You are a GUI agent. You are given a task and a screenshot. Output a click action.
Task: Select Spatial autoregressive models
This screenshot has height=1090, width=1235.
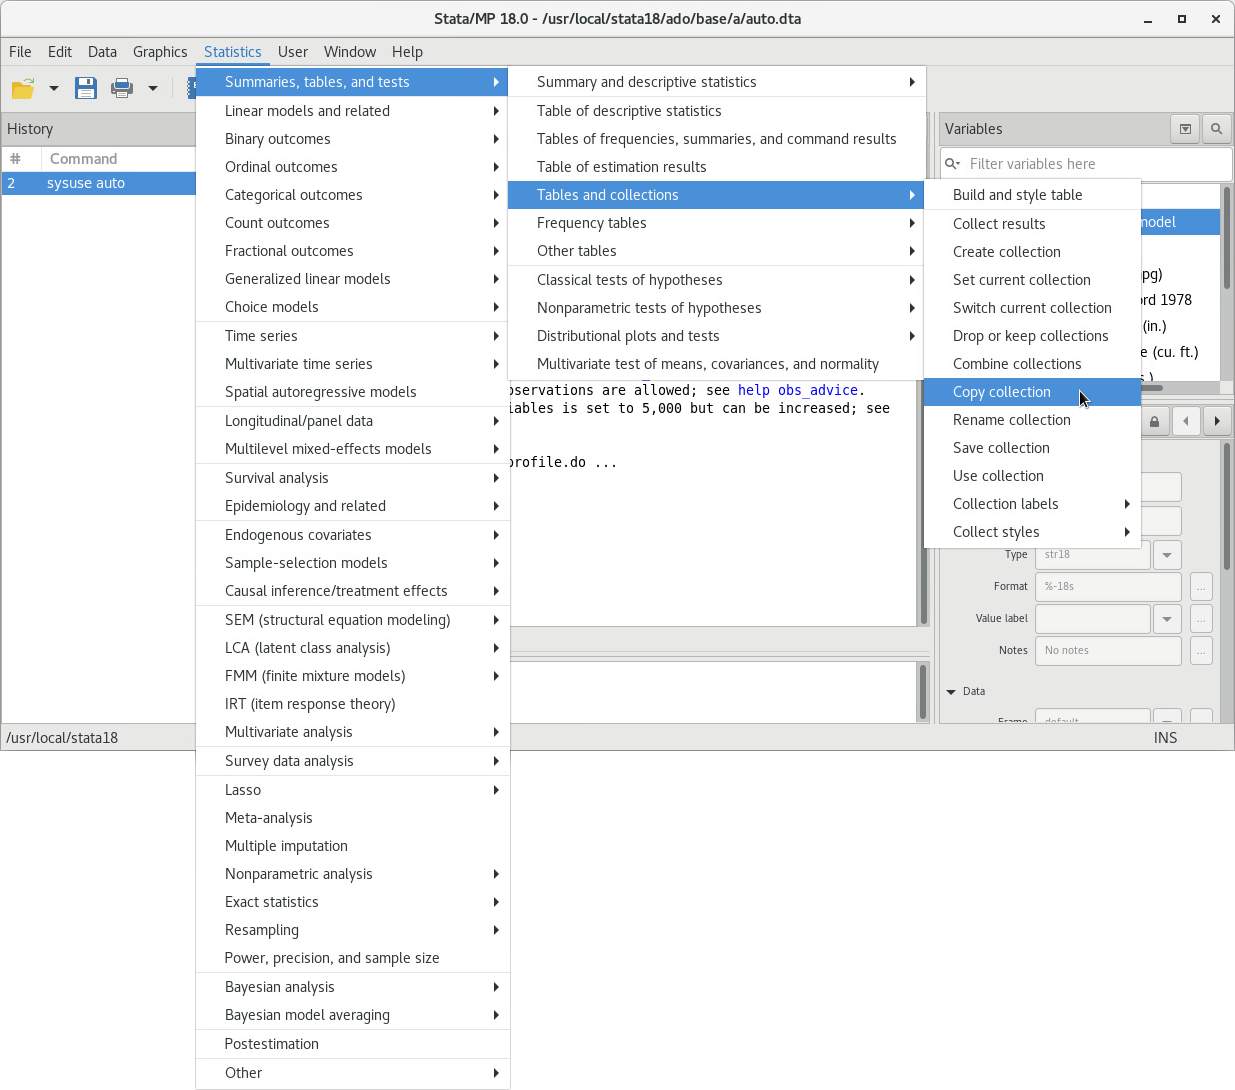353,392
